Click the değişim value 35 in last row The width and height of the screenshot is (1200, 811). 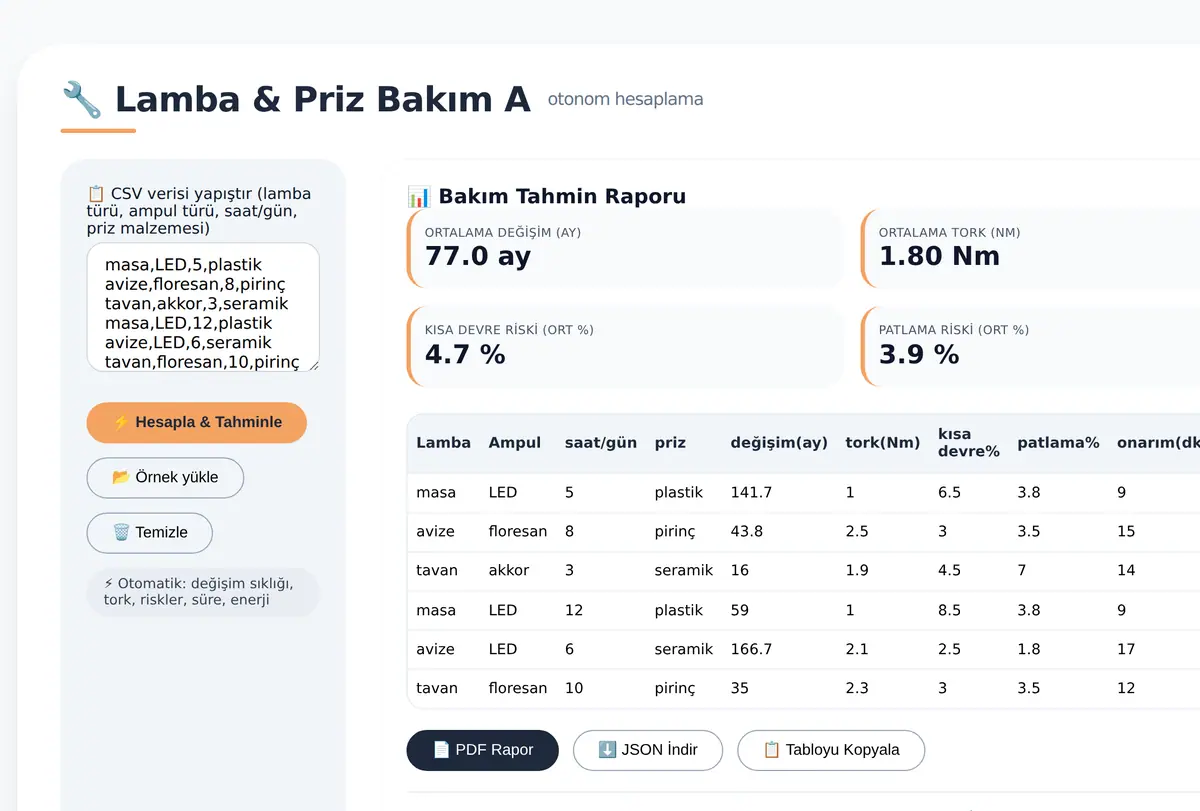click(739, 688)
